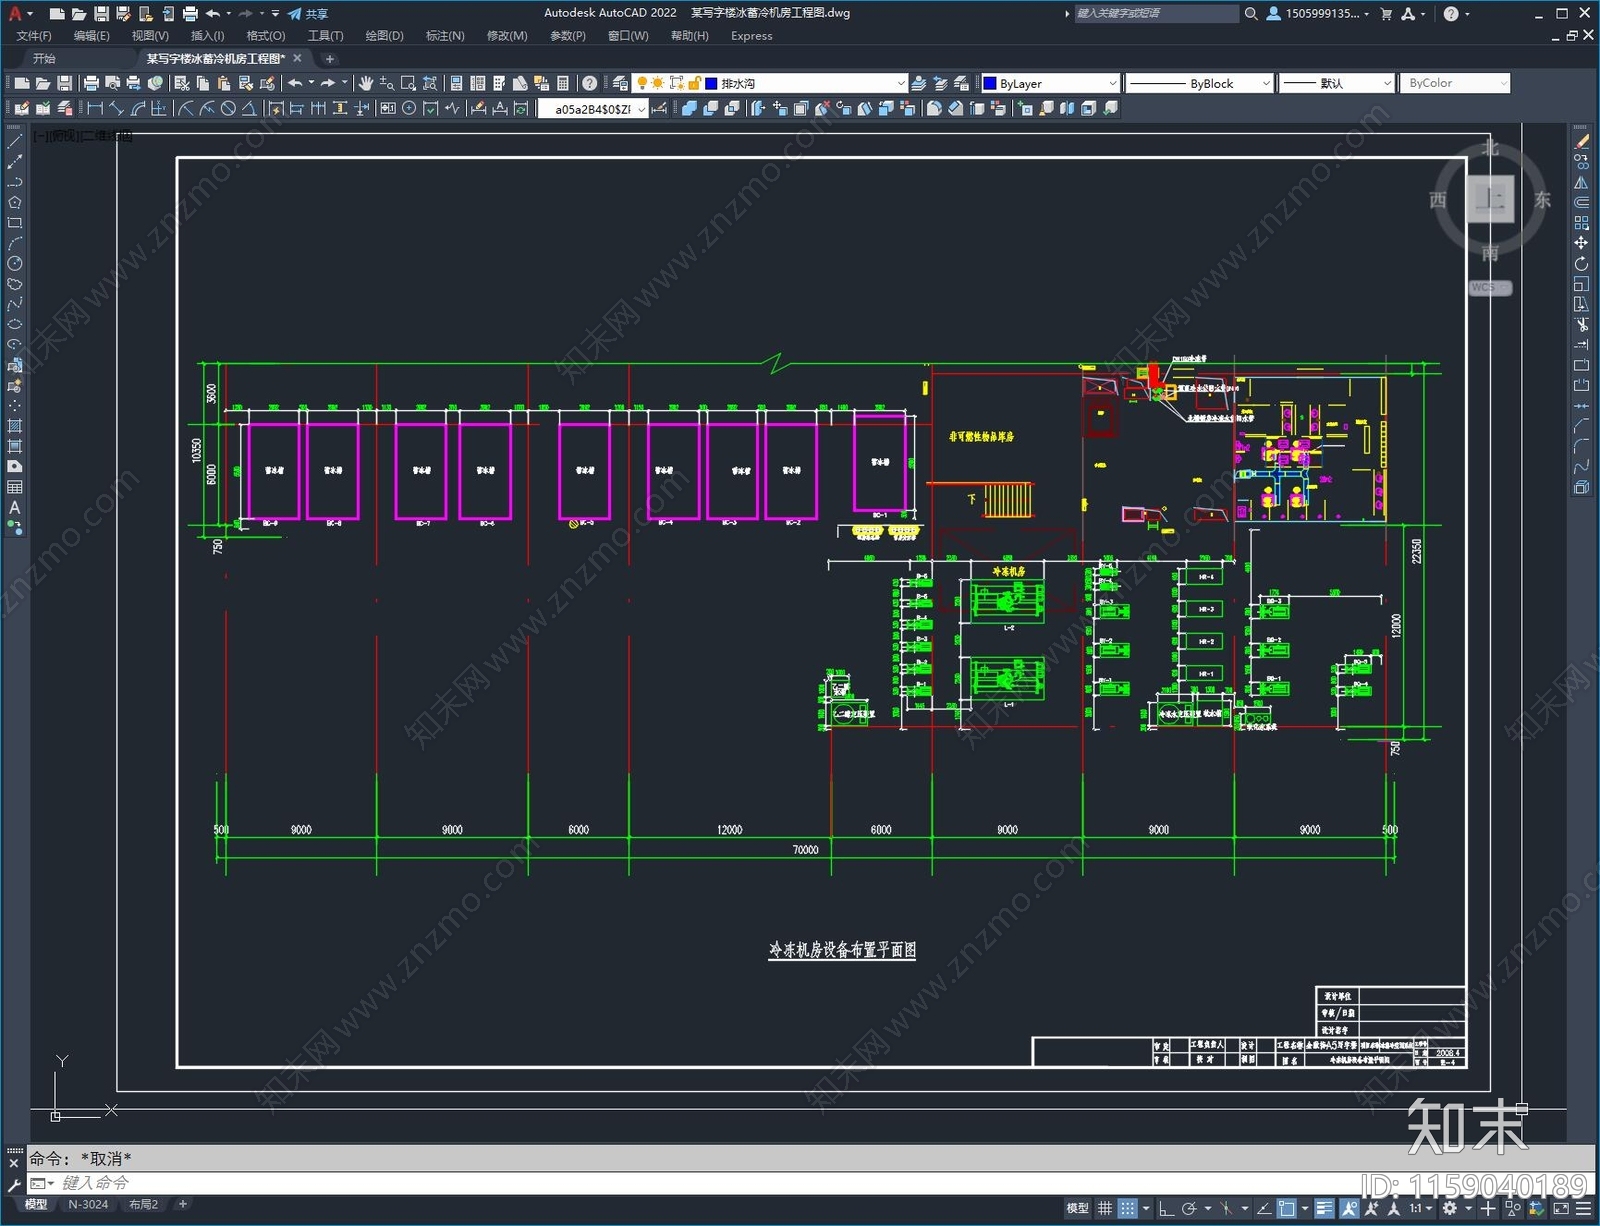This screenshot has width=1600, height=1226.
Task: Toggle Snap mode in status bar
Action: point(1127,1208)
